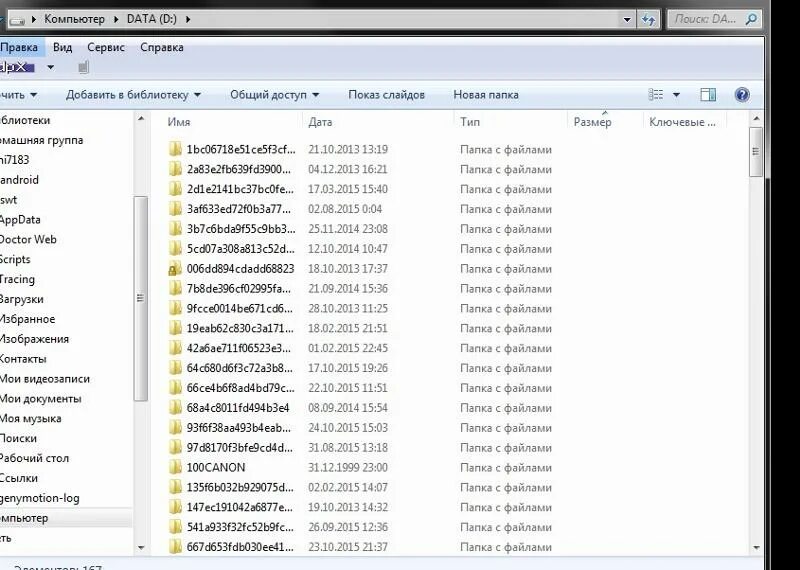Select folder icon of 66ce4b6f8ad4bd79c
This screenshot has width=800, height=570.
pos(175,388)
